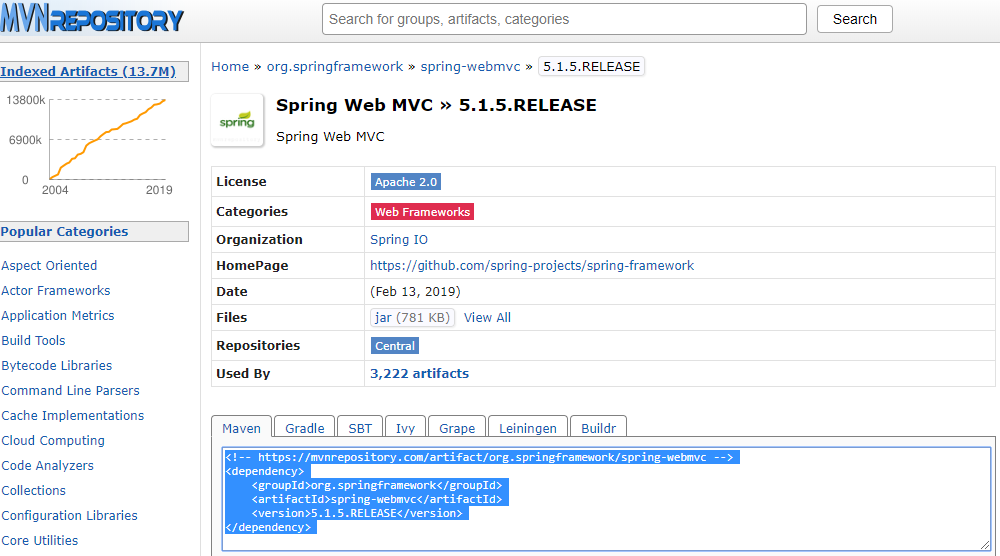Open the org.springframework breadcrumb link
This screenshot has height=556, width=1000.
click(x=335, y=66)
